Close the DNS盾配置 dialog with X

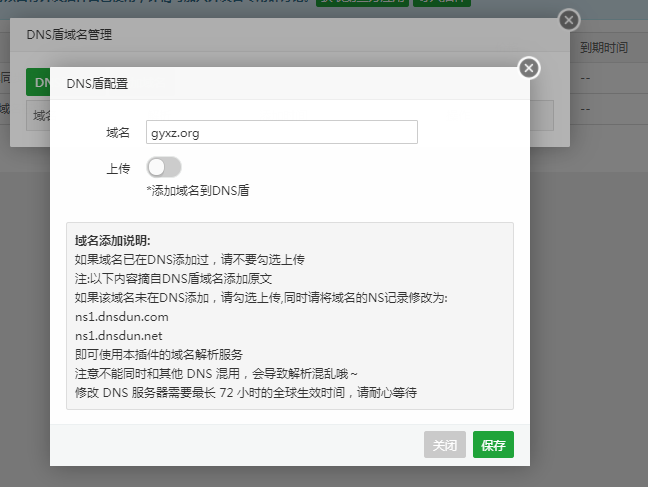tap(529, 68)
